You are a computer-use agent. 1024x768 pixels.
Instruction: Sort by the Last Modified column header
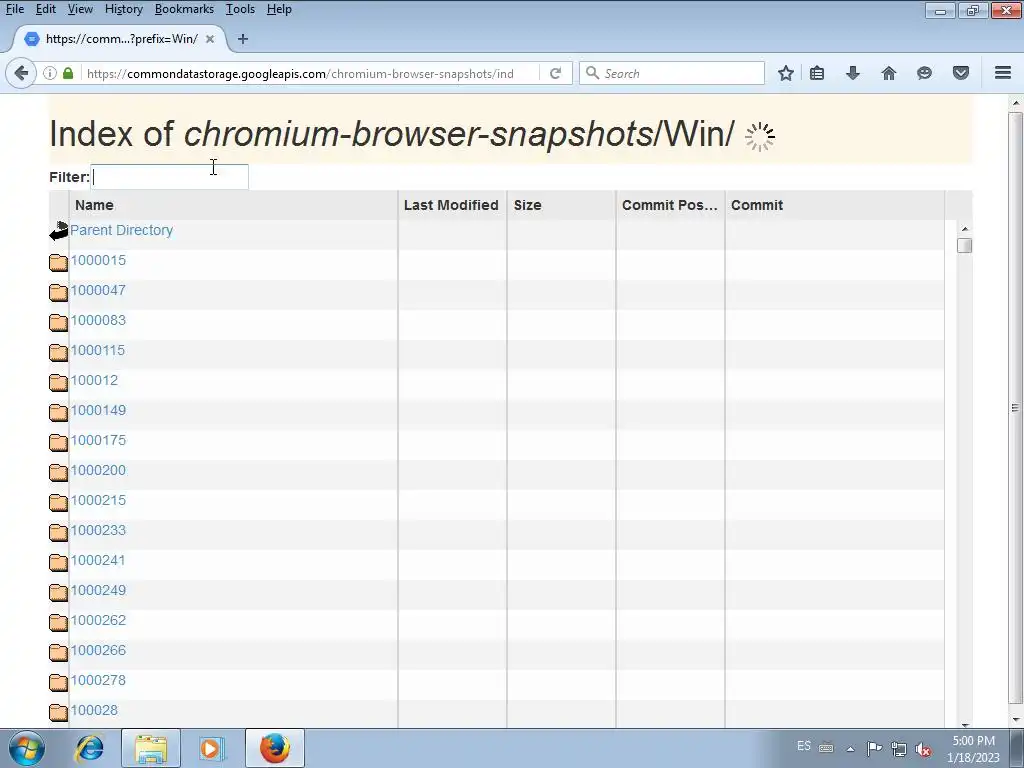click(452, 205)
